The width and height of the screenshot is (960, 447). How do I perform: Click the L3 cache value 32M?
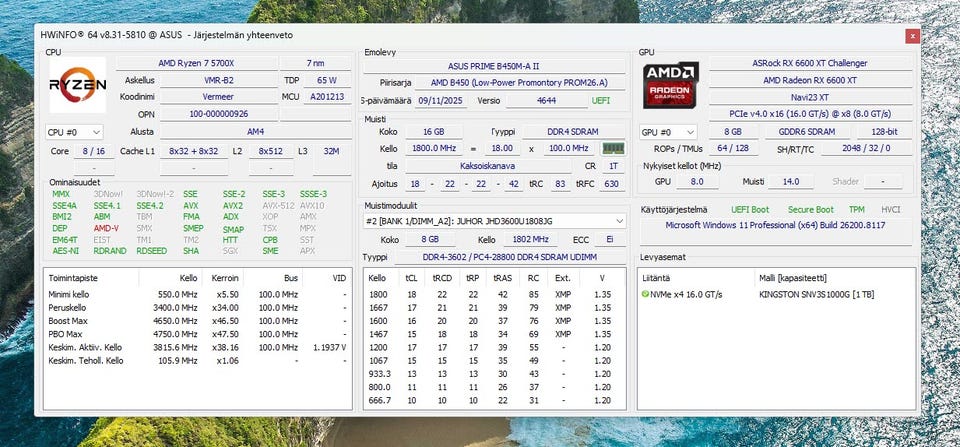(x=331, y=151)
